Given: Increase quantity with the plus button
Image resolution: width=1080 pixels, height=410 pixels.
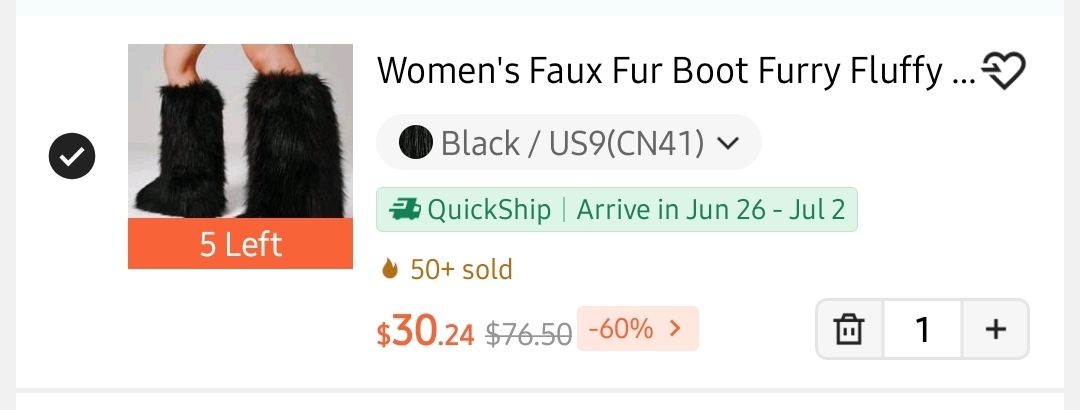Looking at the screenshot, I should tap(995, 329).
